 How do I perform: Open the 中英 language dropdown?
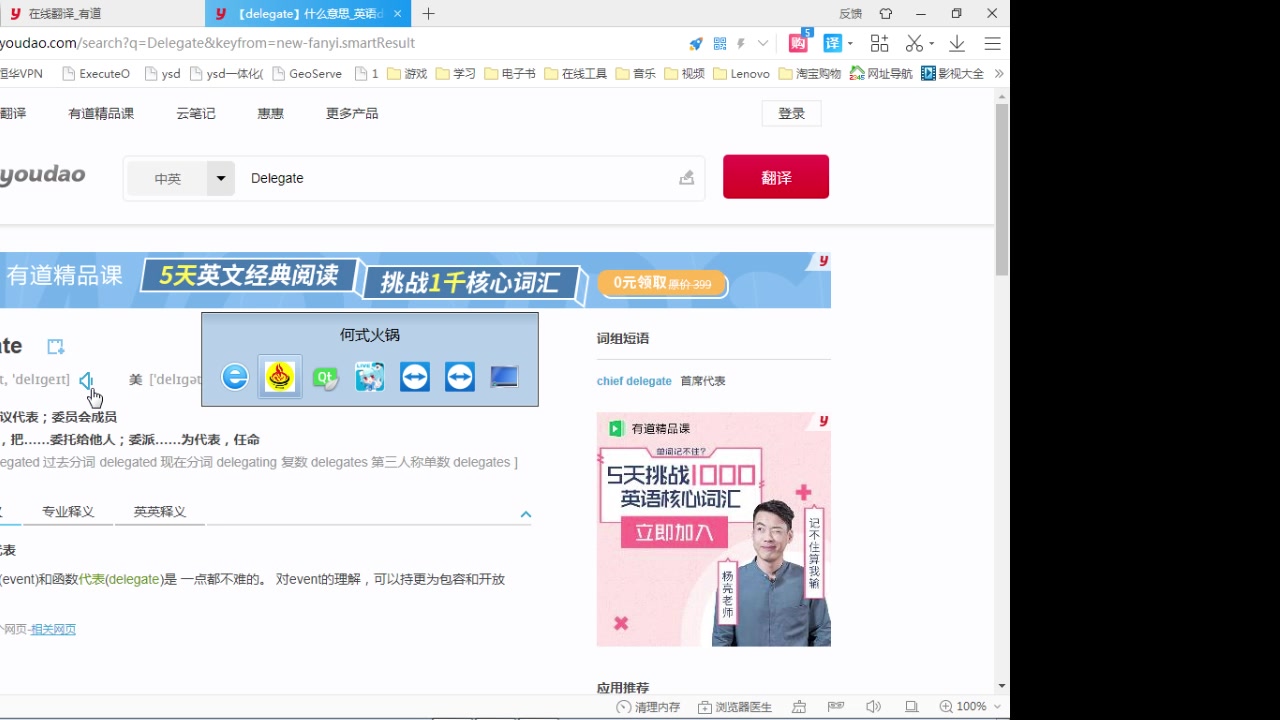click(181, 178)
